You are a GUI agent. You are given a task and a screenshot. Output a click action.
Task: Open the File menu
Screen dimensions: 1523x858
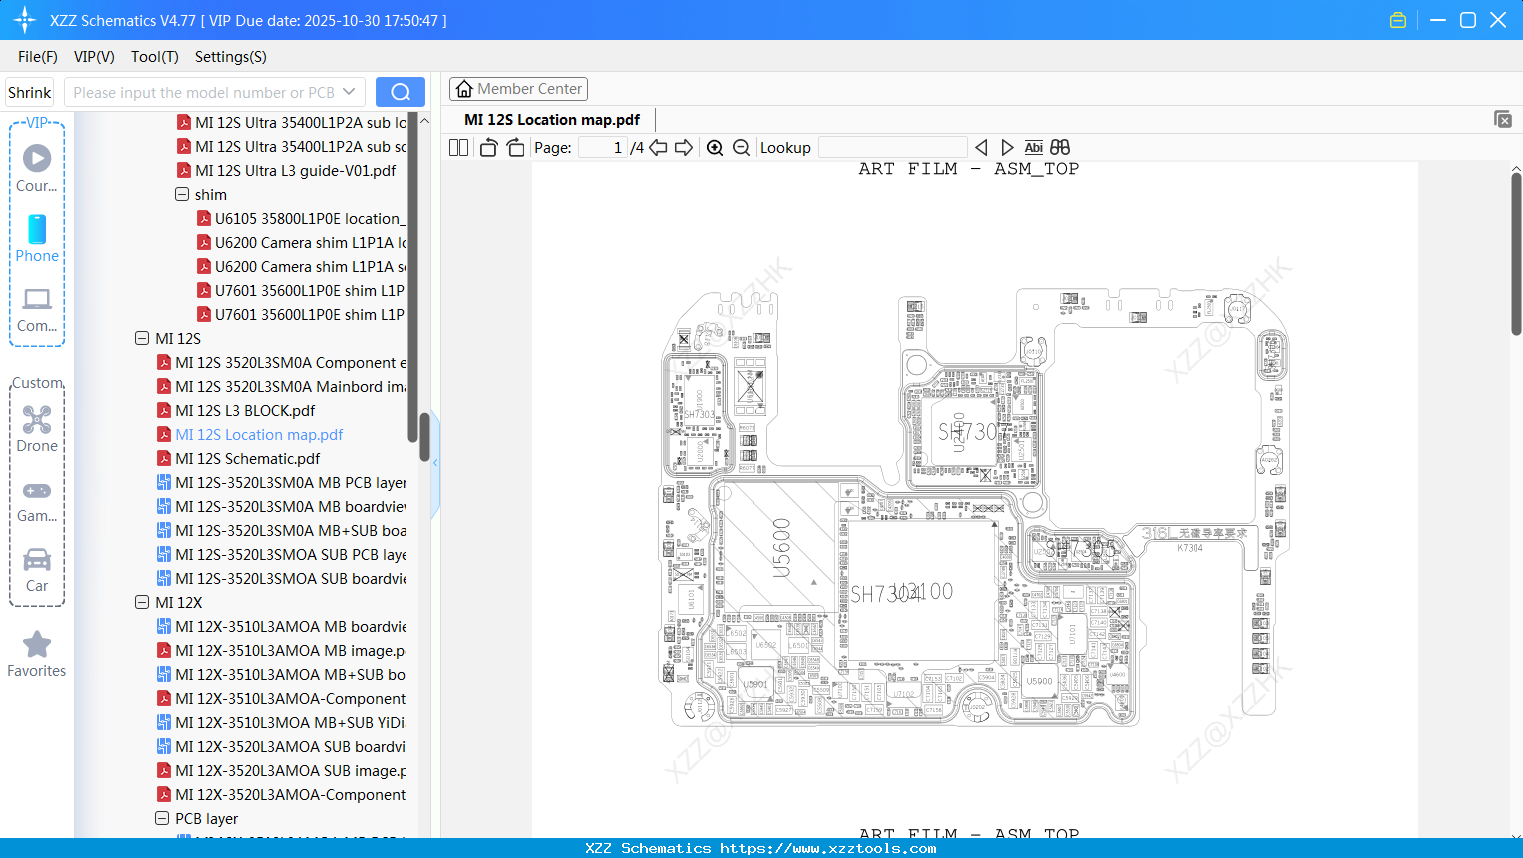click(37, 57)
